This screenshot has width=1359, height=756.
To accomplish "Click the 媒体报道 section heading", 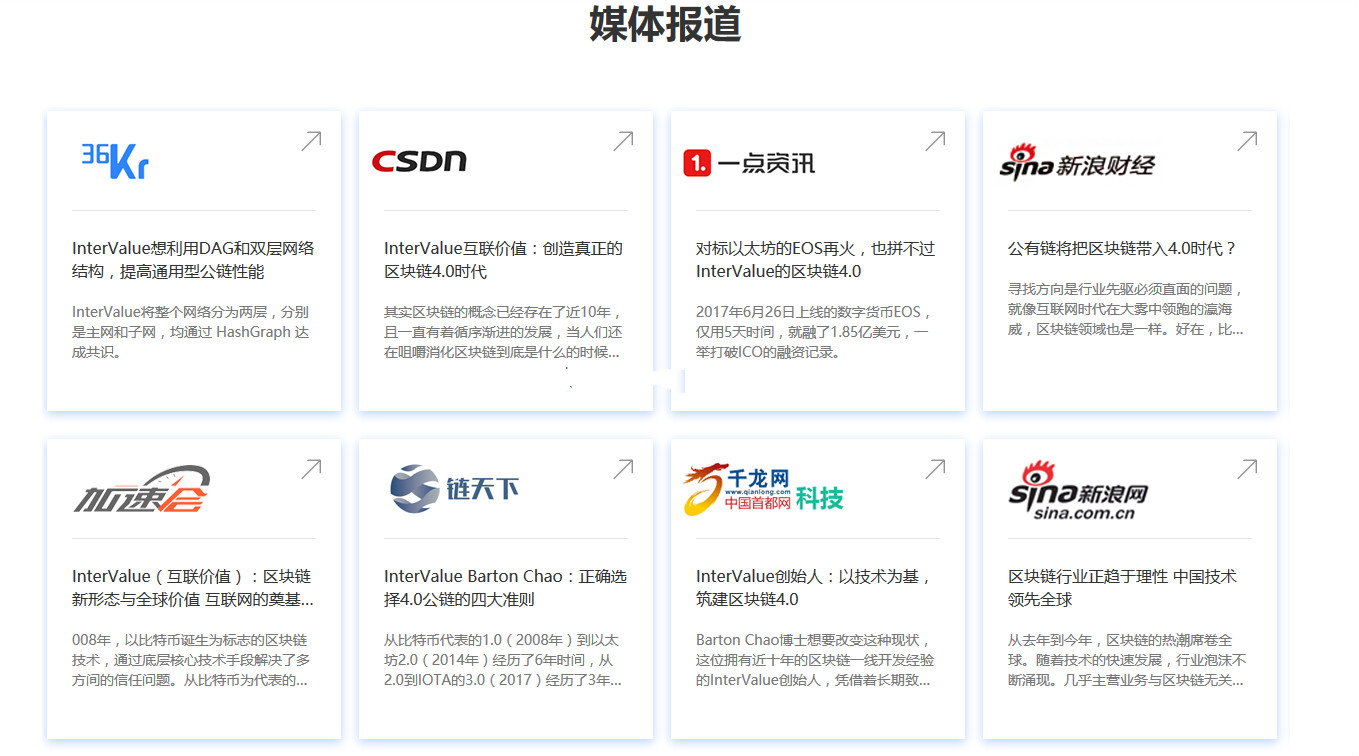I will 665,23.
